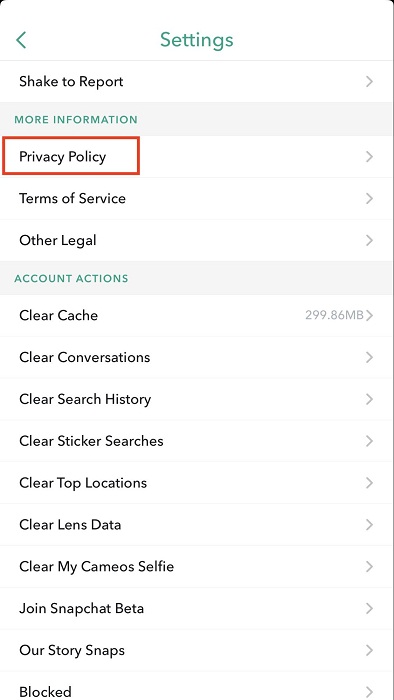Open Shake to Report setting
This screenshot has width=394, height=700.
pyautogui.click(x=197, y=82)
